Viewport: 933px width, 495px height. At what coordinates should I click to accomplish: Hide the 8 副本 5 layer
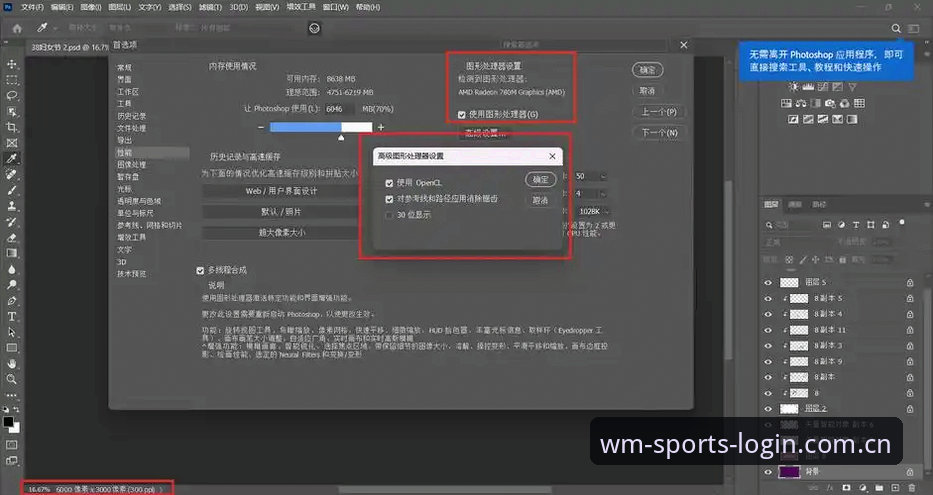[x=768, y=299]
